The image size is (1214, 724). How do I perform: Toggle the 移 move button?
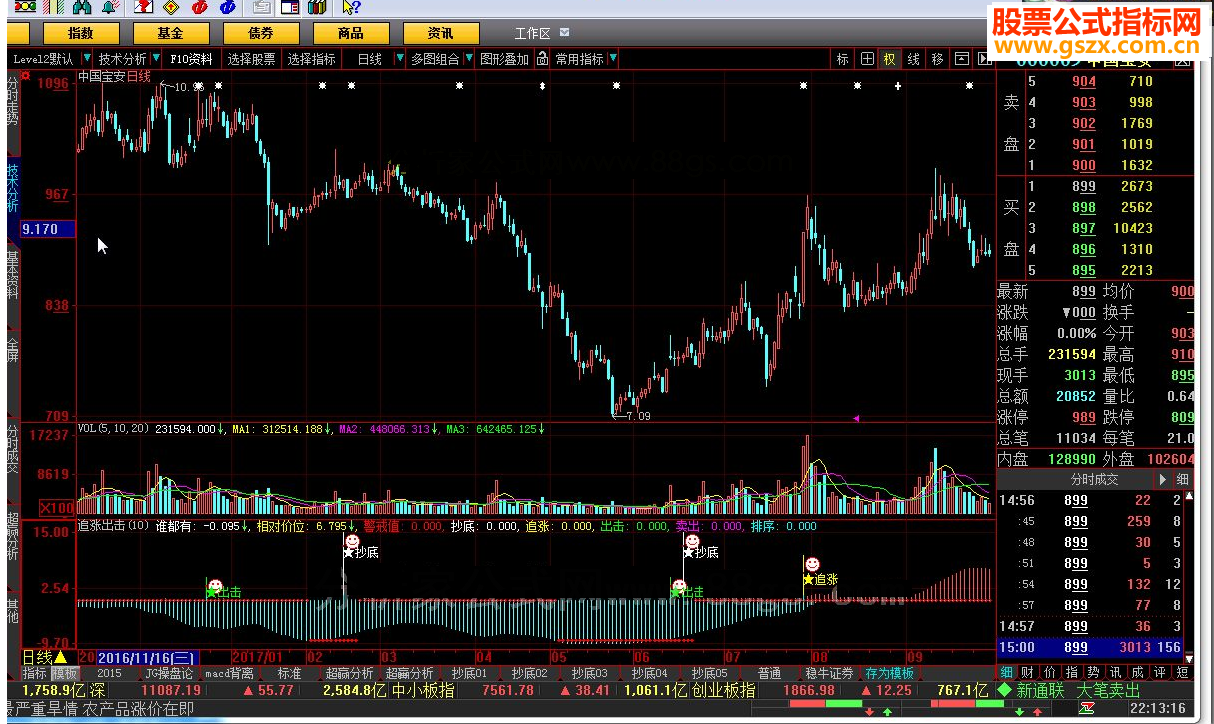click(937, 59)
